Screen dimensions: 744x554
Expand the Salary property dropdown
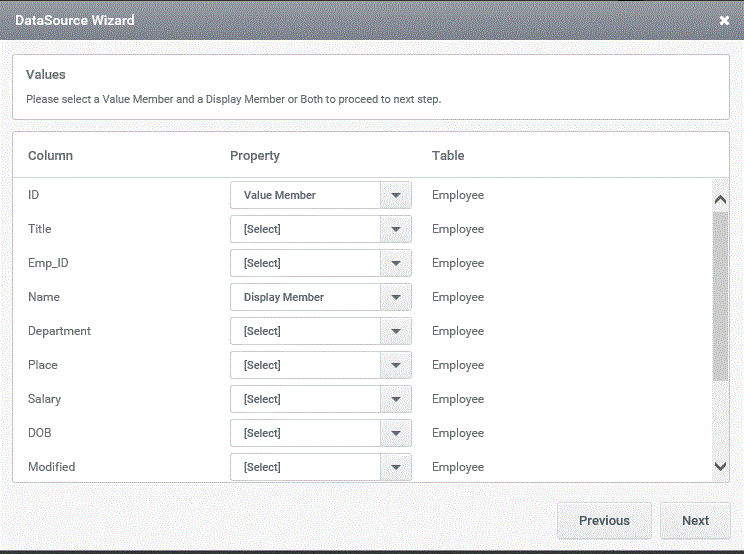pos(396,399)
